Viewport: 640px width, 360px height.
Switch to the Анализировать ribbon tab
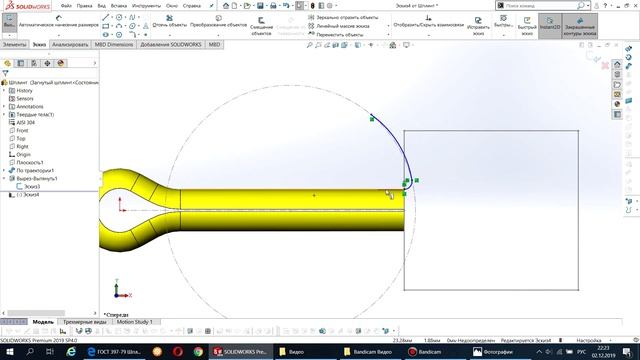click(70, 44)
